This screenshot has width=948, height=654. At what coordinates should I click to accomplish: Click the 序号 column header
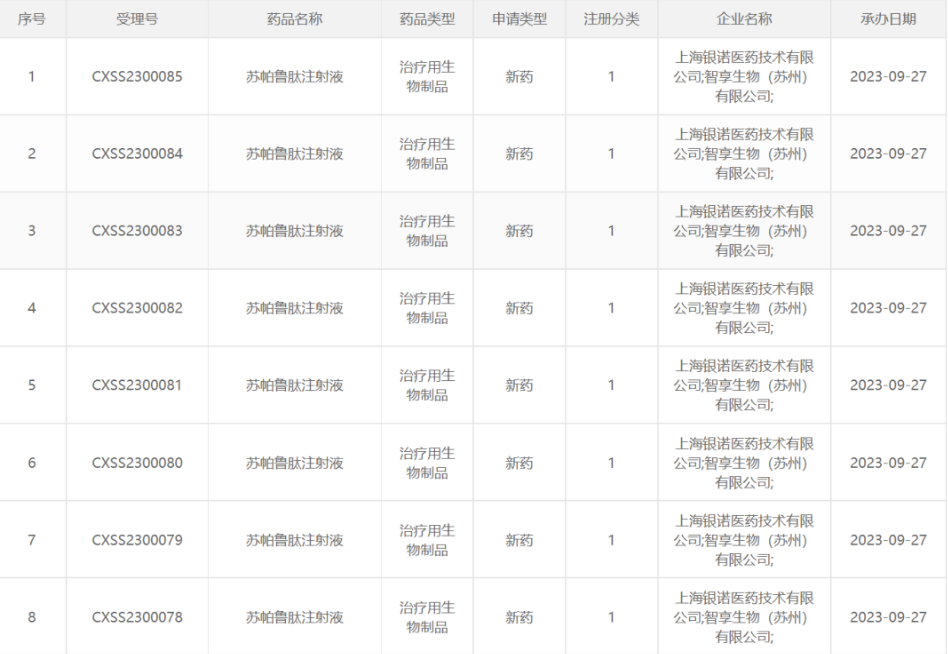click(31, 19)
